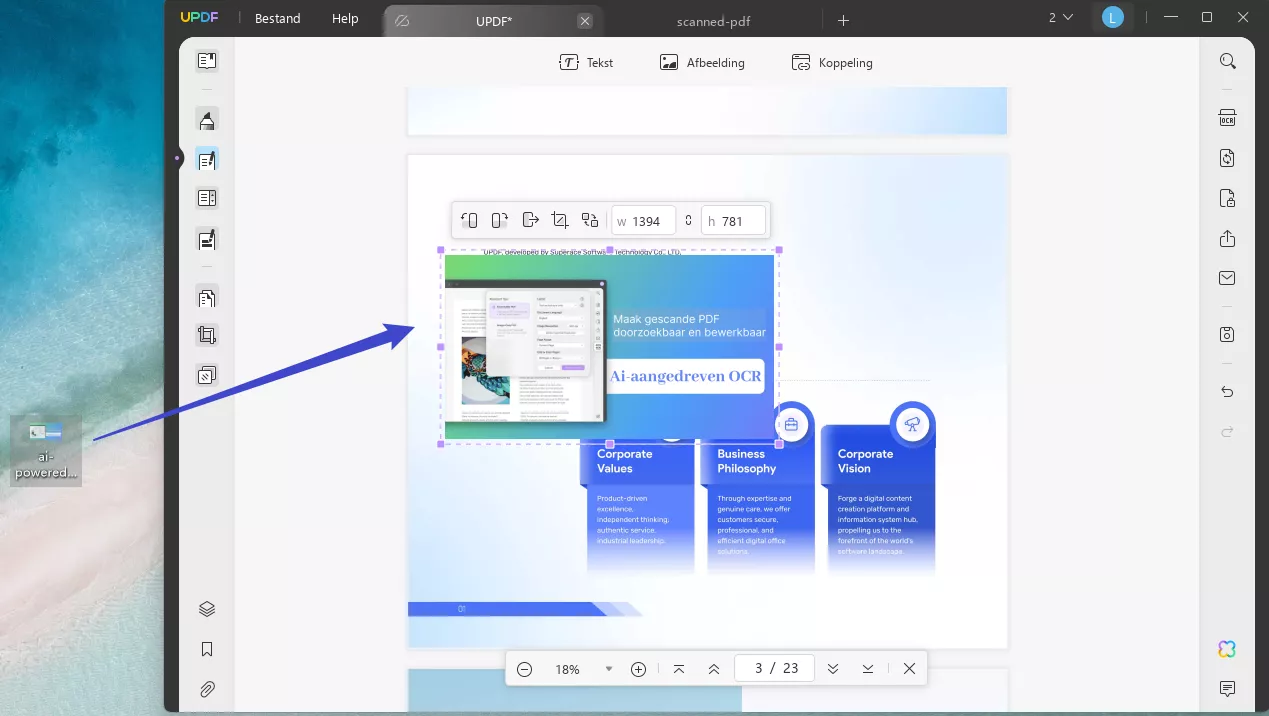This screenshot has width=1269, height=716.
Task: Open the Fill and Sign tool
Action: (207, 240)
